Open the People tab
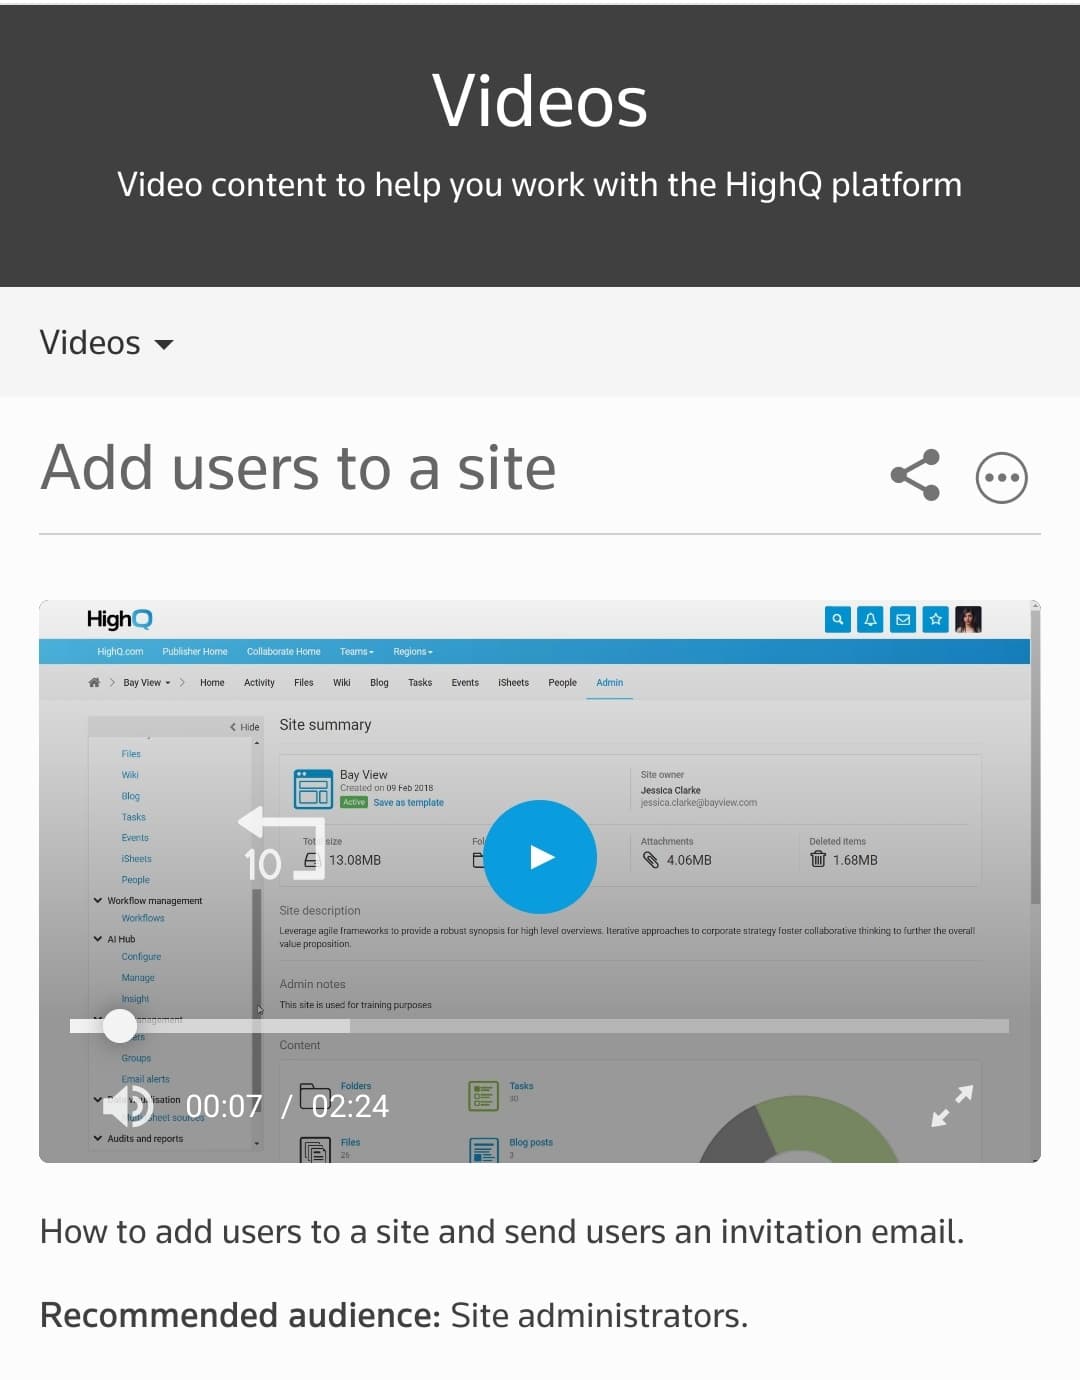 click(562, 683)
